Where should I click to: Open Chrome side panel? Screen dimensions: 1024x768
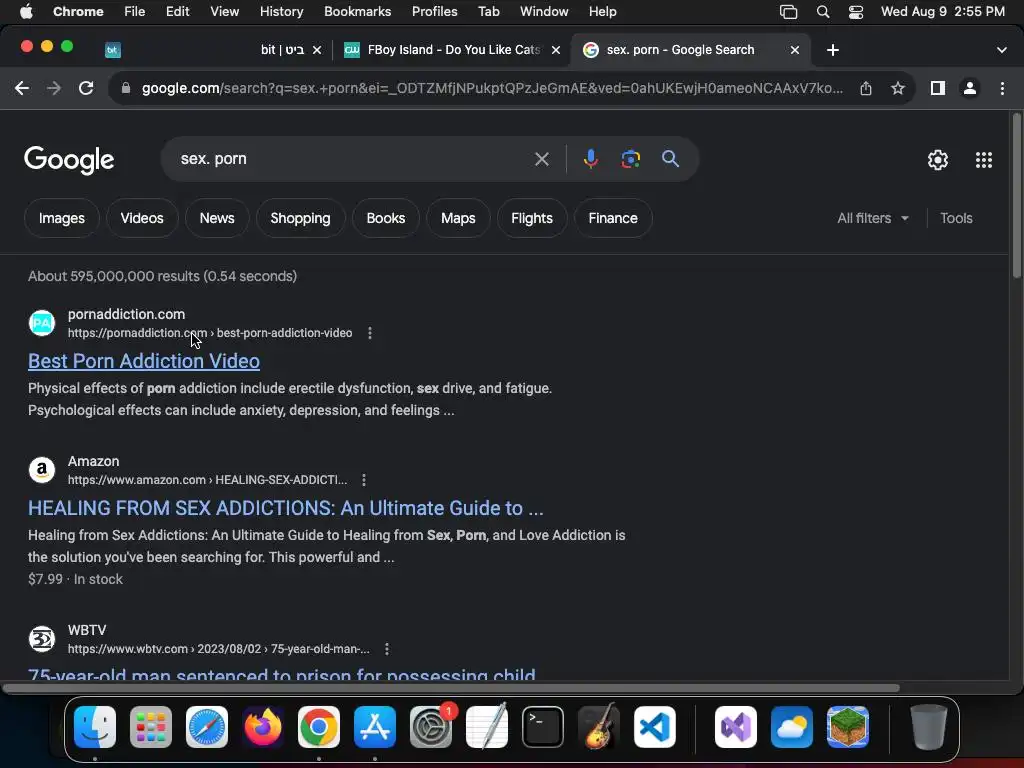pos(938,88)
